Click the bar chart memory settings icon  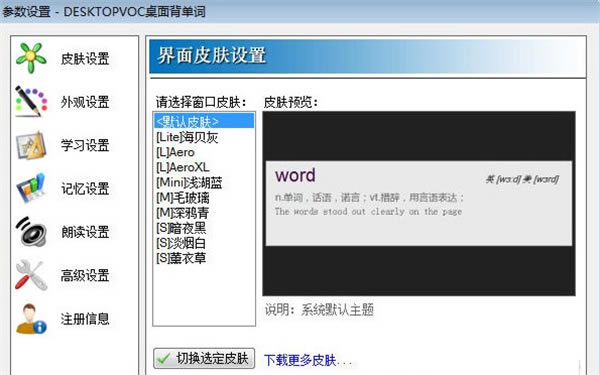(31, 188)
